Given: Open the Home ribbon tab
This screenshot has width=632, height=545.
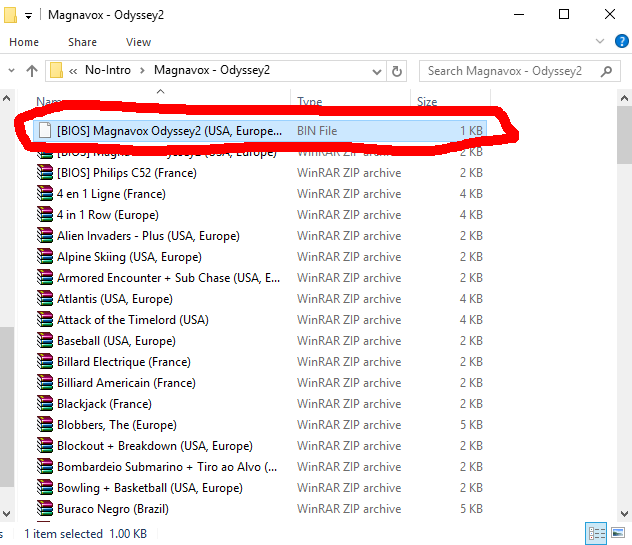Looking at the screenshot, I should click(x=24, y=42).
